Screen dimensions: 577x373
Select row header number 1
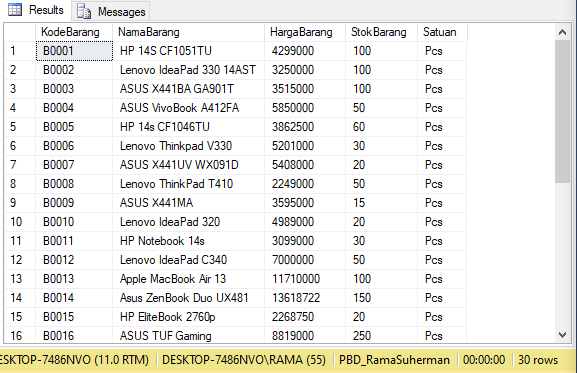(x=20, y=51)
